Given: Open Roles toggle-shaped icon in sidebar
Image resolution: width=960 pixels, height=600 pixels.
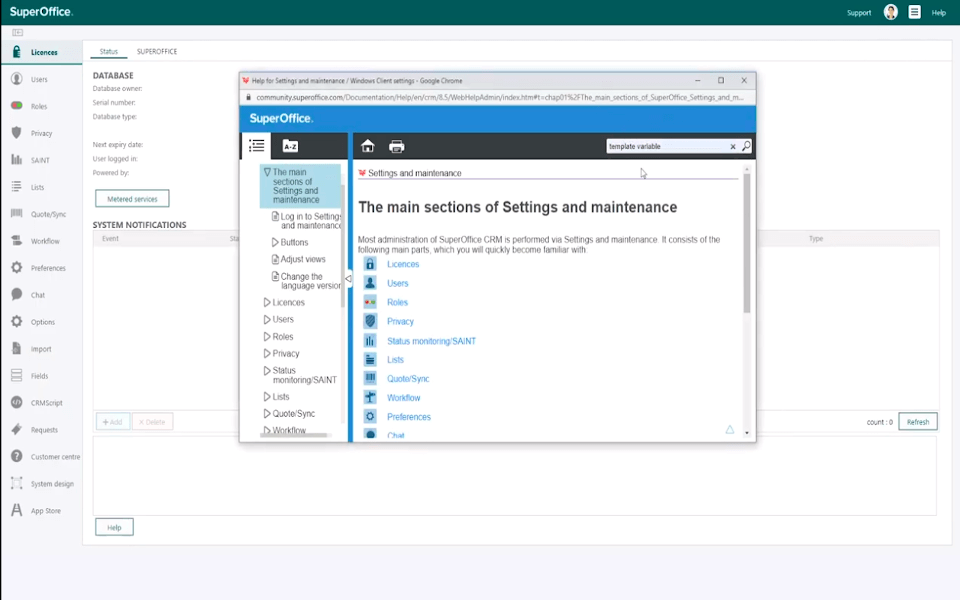Looking at the screenshot, I should tap(17, 105).
